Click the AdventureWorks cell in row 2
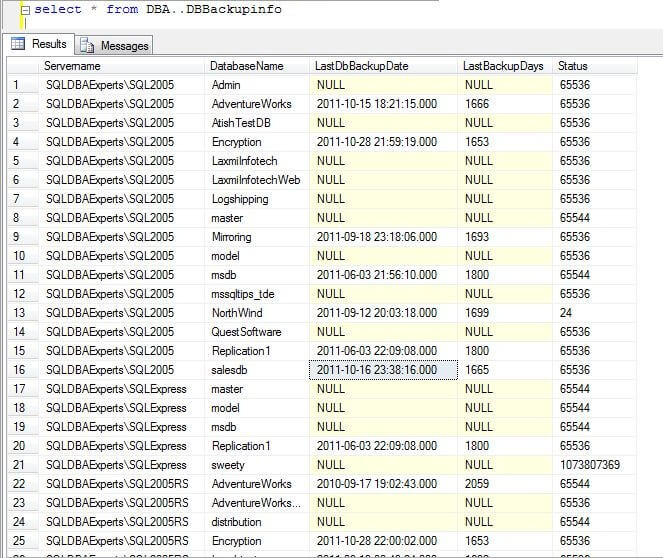The width and height of the screenshot is (663, 558). coord(257,104)
